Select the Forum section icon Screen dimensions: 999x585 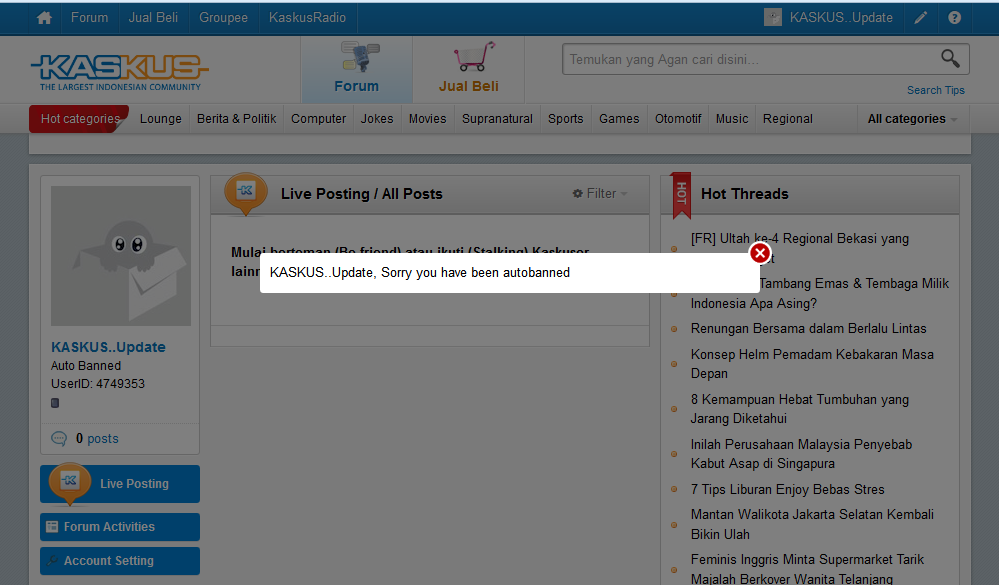click(x=357, y=68)
